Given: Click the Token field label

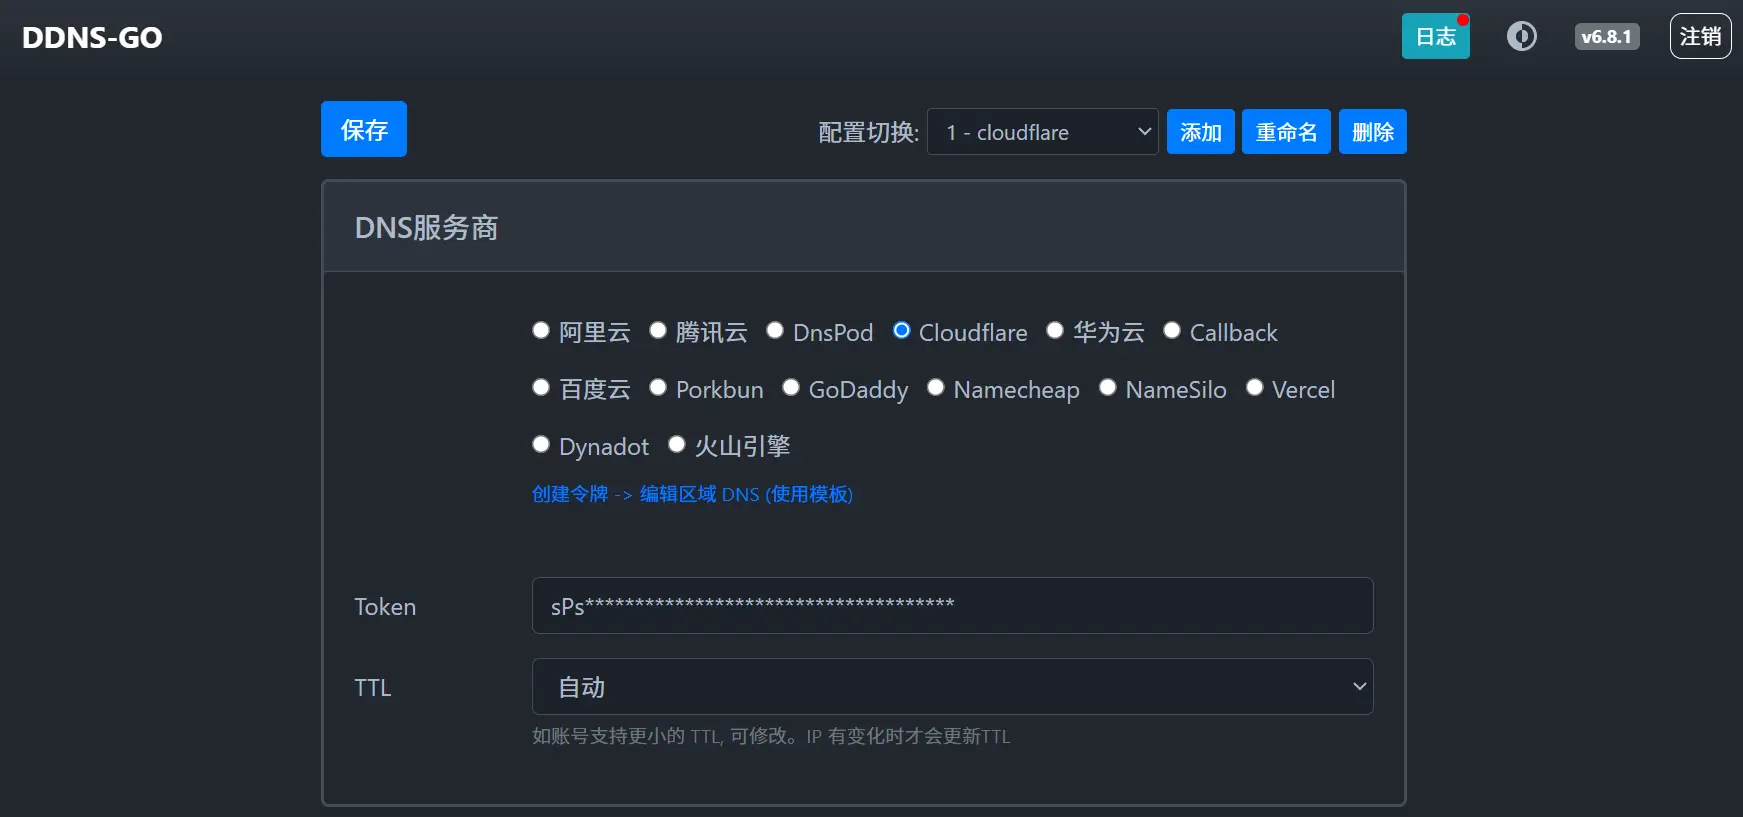Looking at the screenshot, I should [385, 607].
